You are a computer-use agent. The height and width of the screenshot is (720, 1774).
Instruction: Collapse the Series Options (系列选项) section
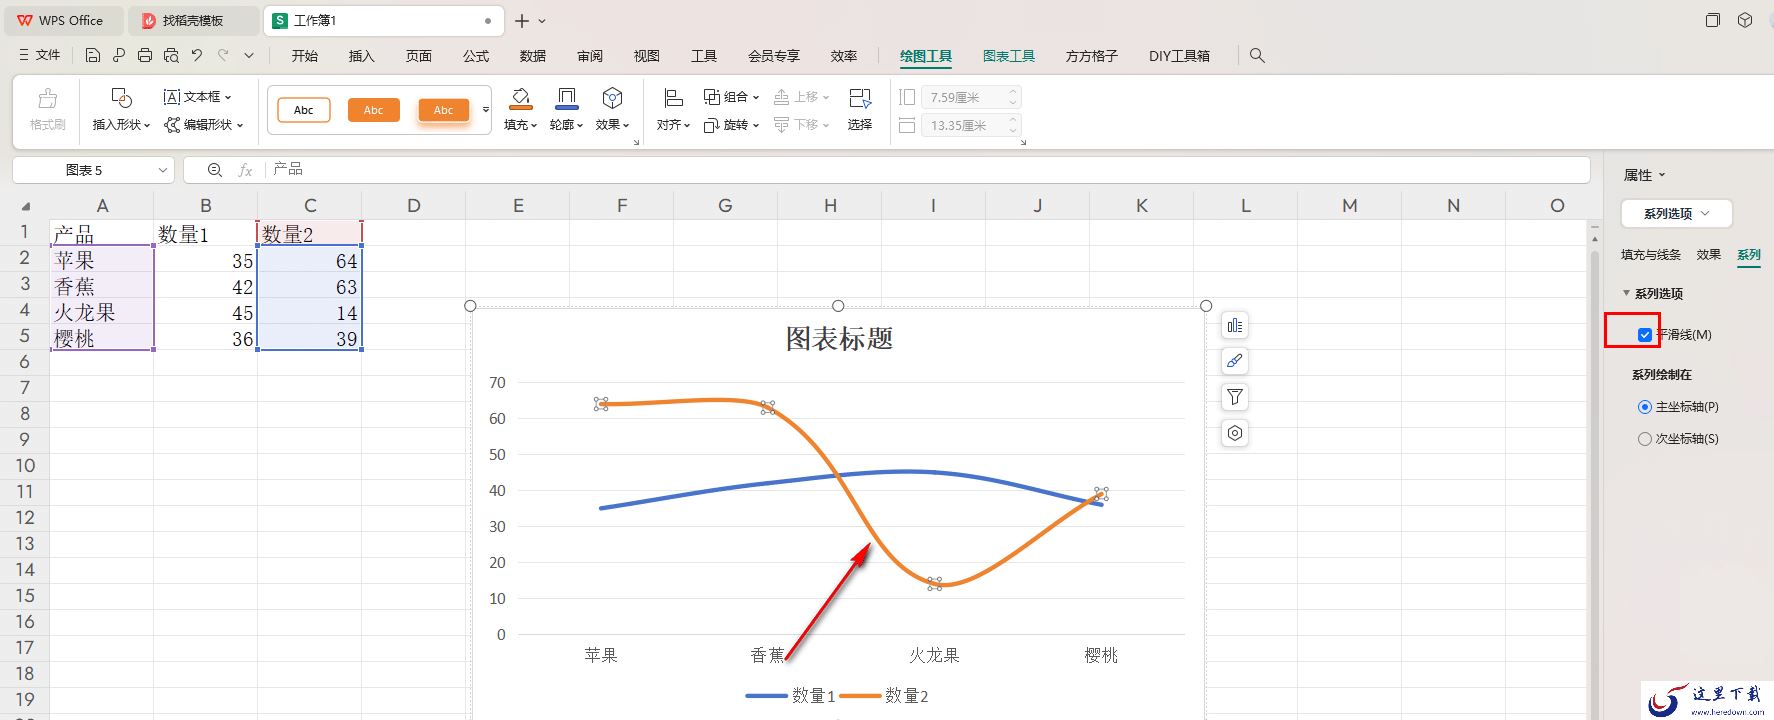coord(1626,294)
